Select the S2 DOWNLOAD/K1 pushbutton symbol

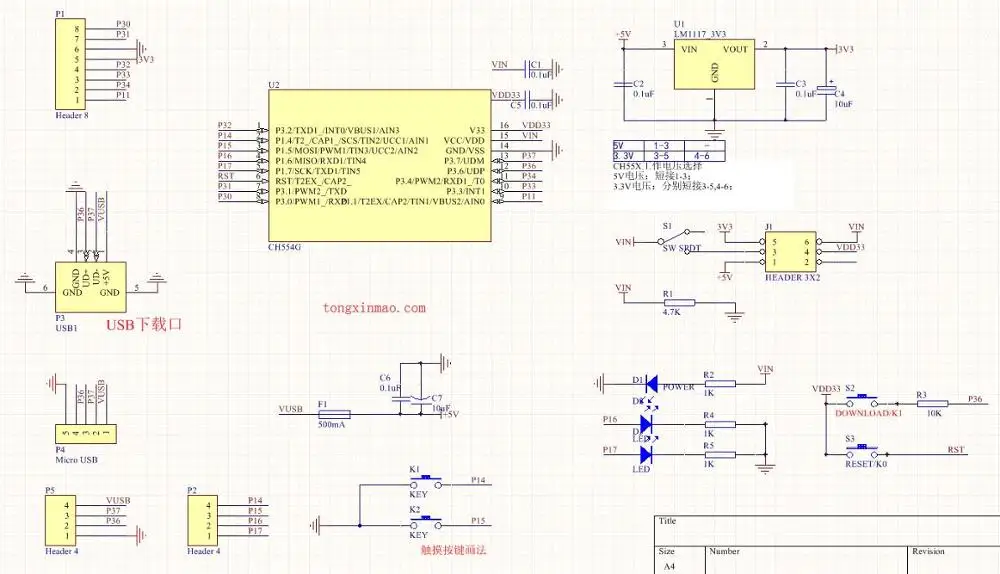(x=862, y=402)
